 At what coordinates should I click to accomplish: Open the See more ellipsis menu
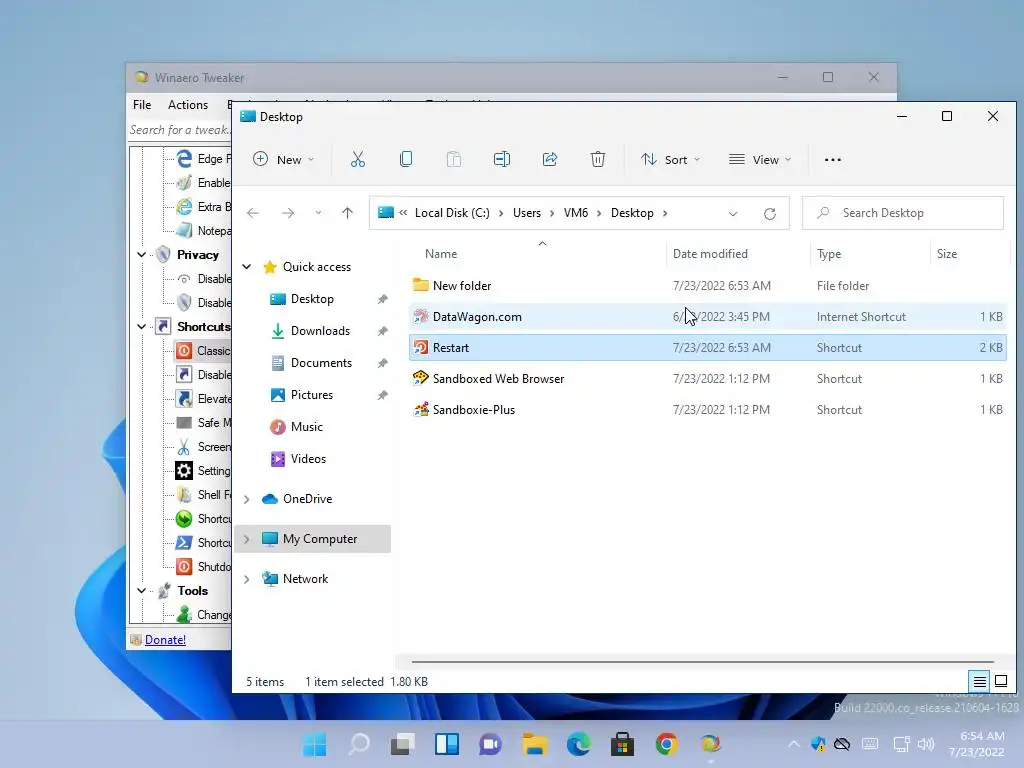[x=833, y=160]
